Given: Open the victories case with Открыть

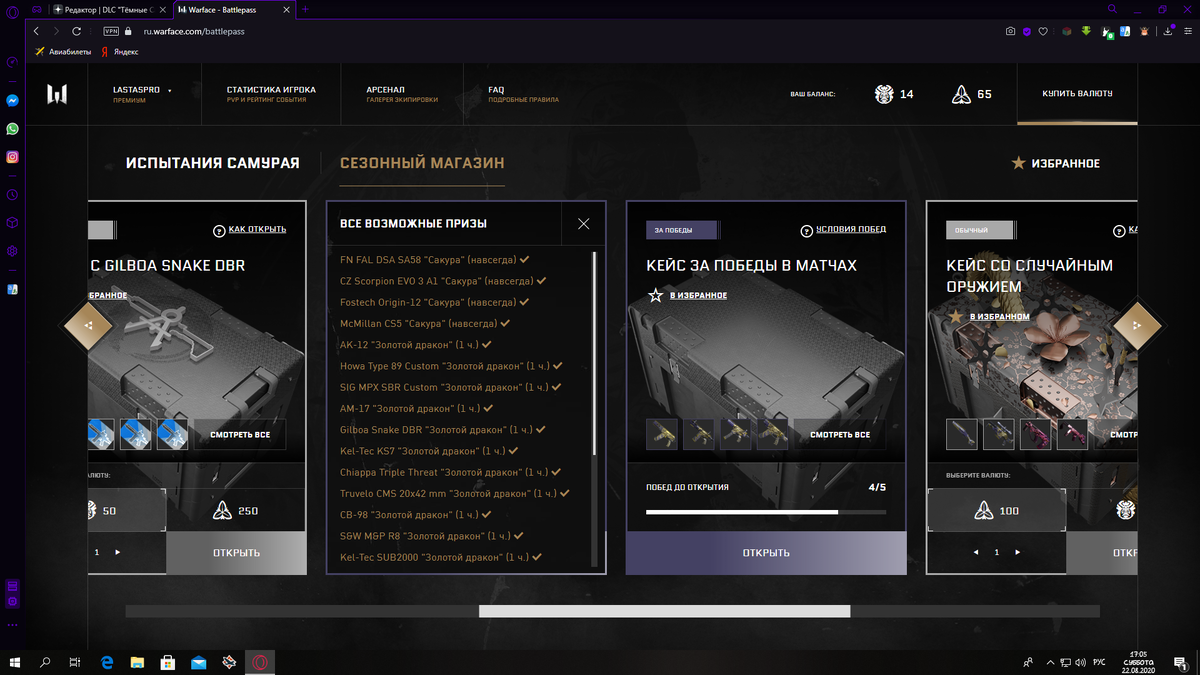Looking at the screenshot, I should coord(766,553).
